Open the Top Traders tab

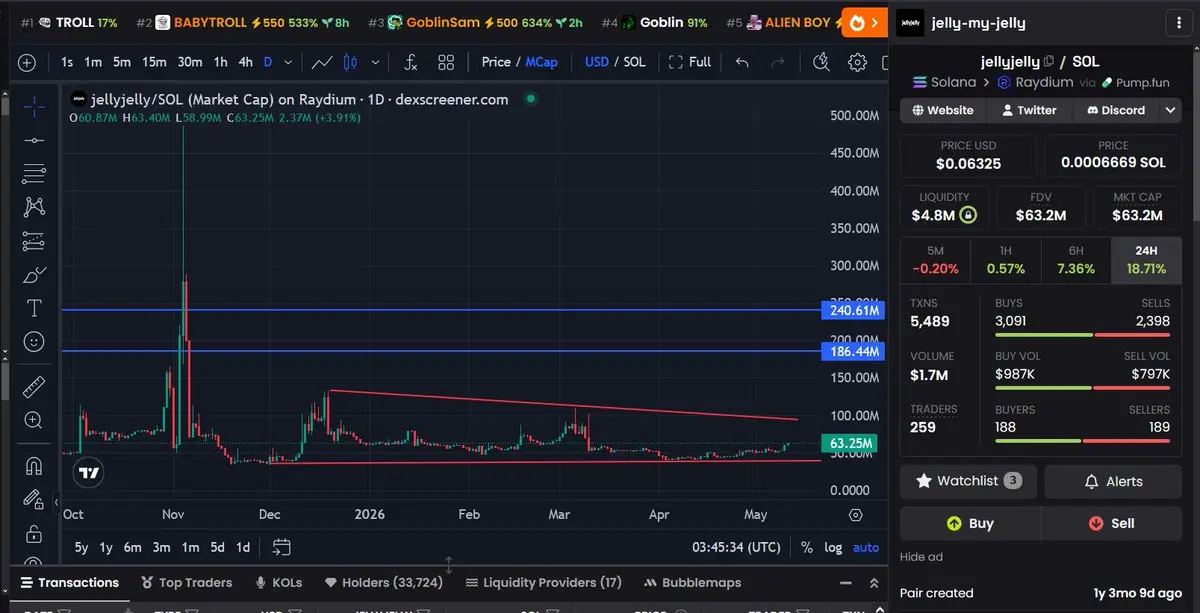pos(186,582)
